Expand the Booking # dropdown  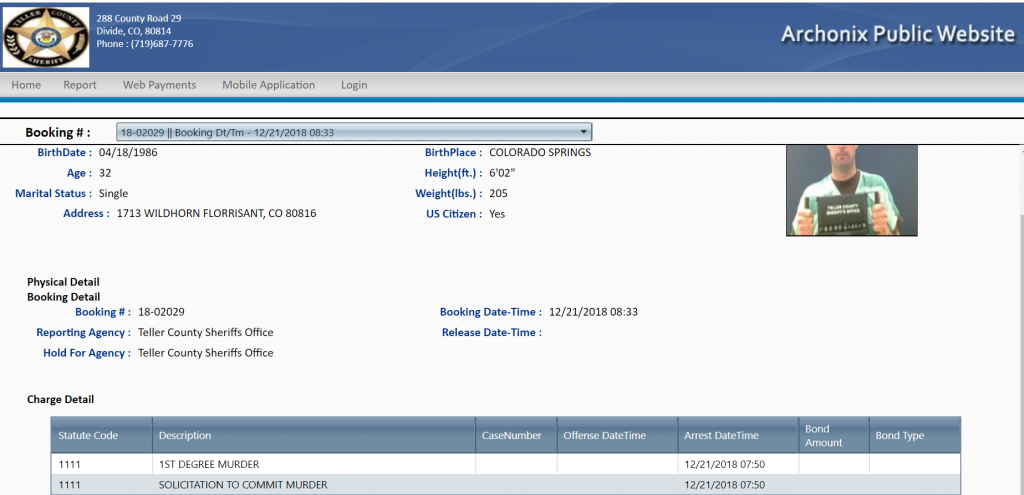(x=354, y=132)
